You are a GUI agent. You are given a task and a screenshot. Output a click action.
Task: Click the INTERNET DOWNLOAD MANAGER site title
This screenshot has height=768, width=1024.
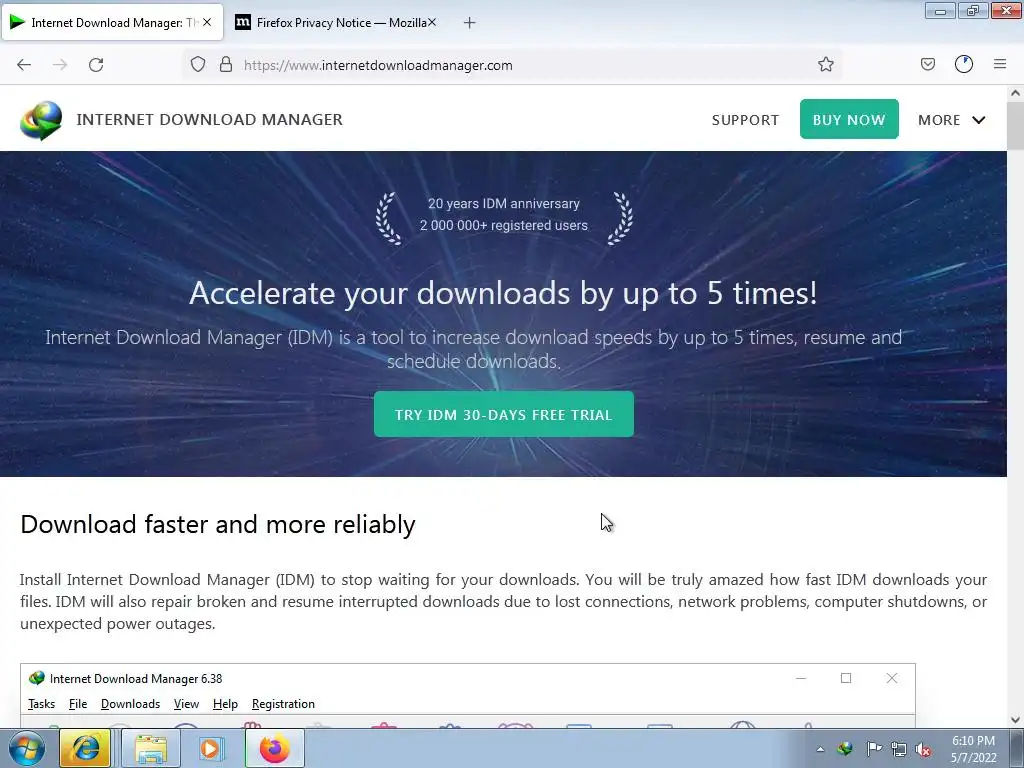pyautogui.click(x=210, y=120)
